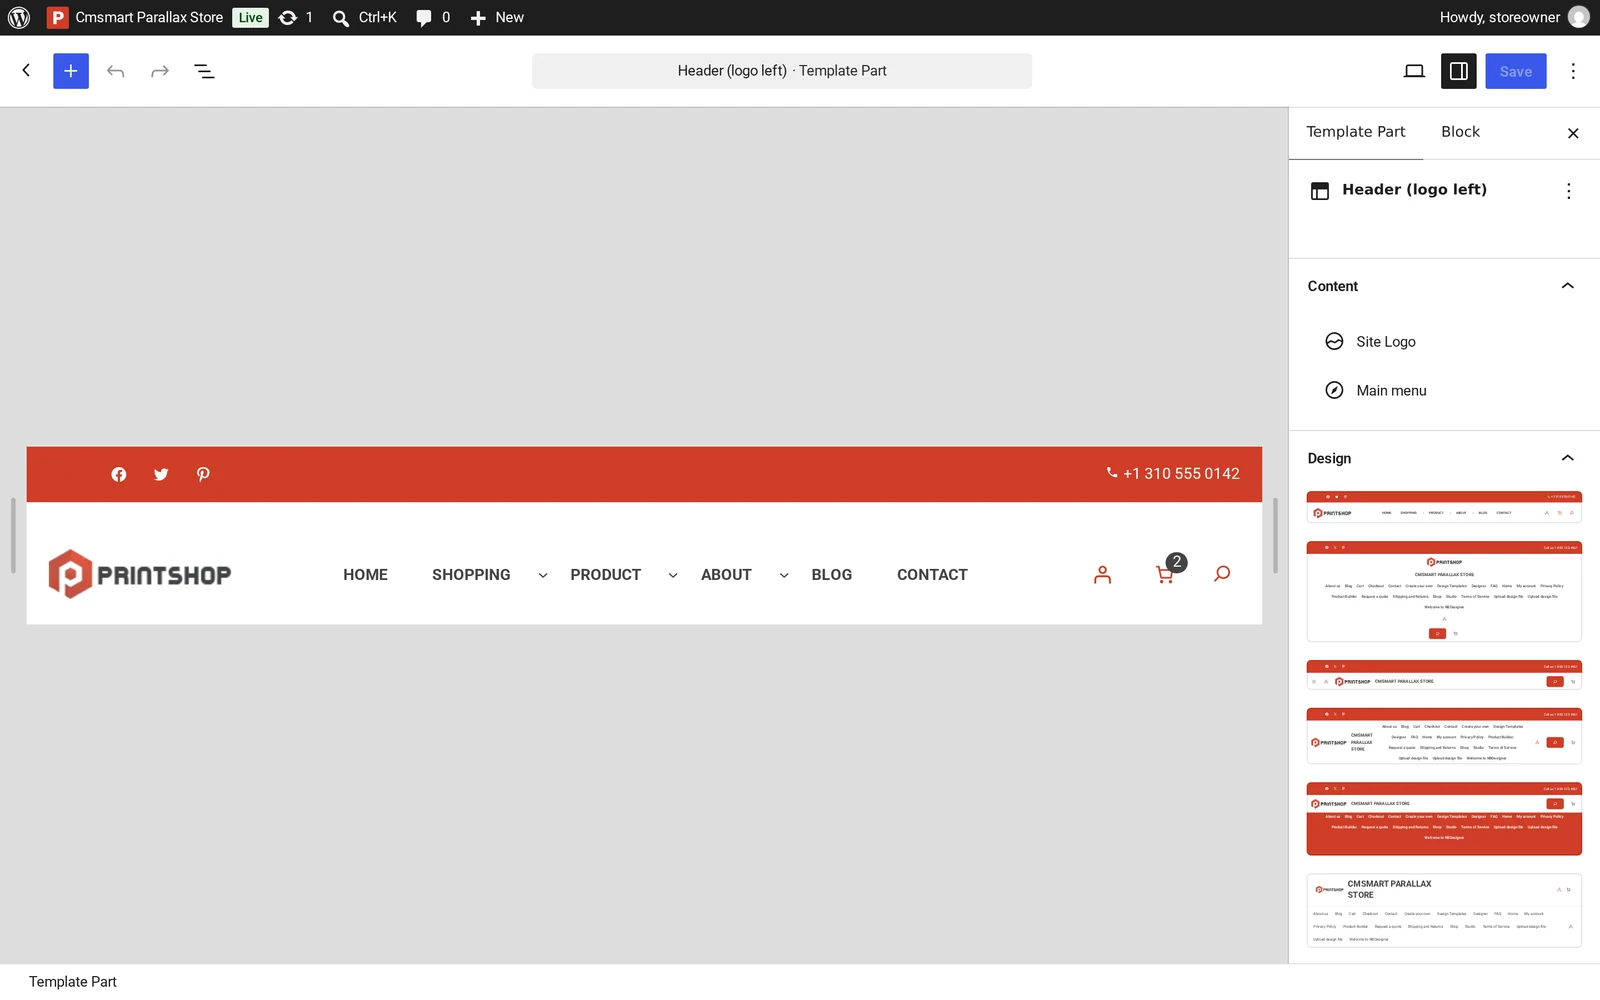Toggle the settings sidebar panel
Screen dimensions: 1600x1000
[x=1459, y=71]
